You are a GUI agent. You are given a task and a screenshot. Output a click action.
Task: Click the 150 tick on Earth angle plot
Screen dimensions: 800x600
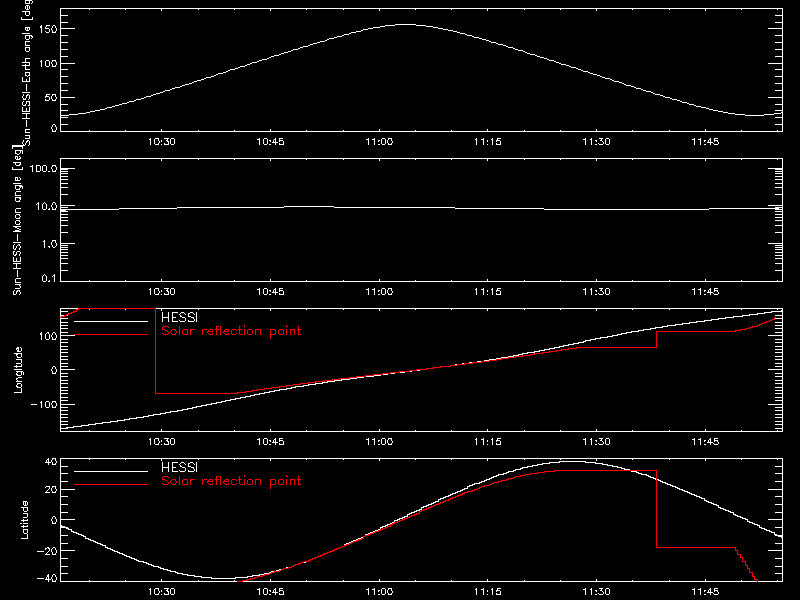pos(47,29)
